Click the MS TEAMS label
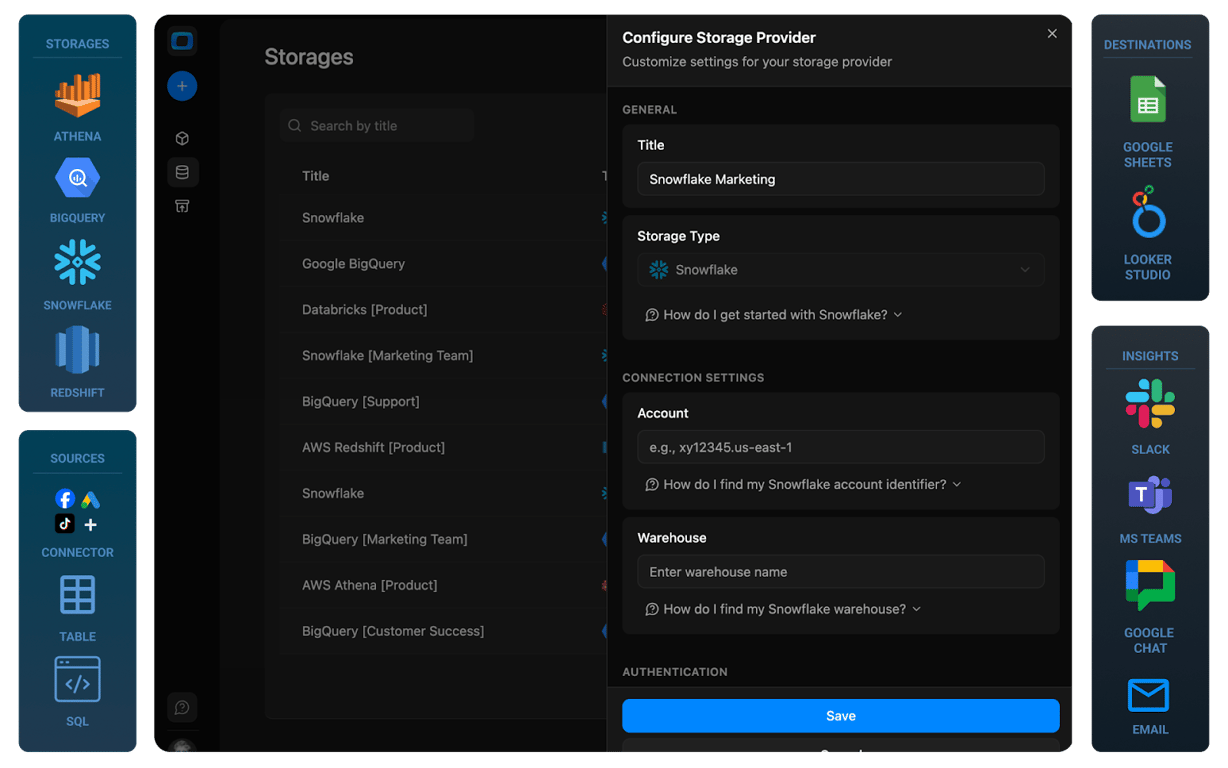The image size is (1228, 768). (1150, 539)
